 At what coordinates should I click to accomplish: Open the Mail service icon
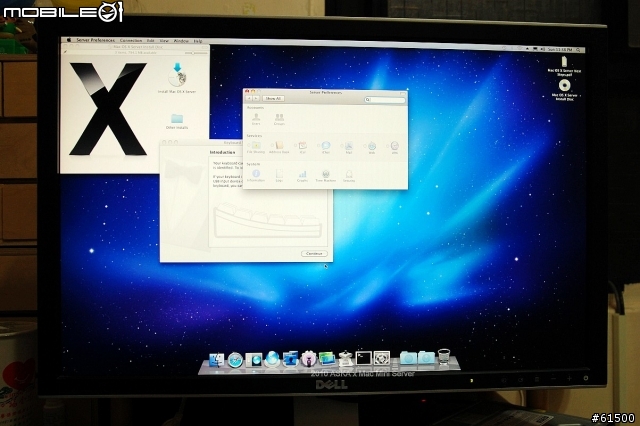coord(349,147)
